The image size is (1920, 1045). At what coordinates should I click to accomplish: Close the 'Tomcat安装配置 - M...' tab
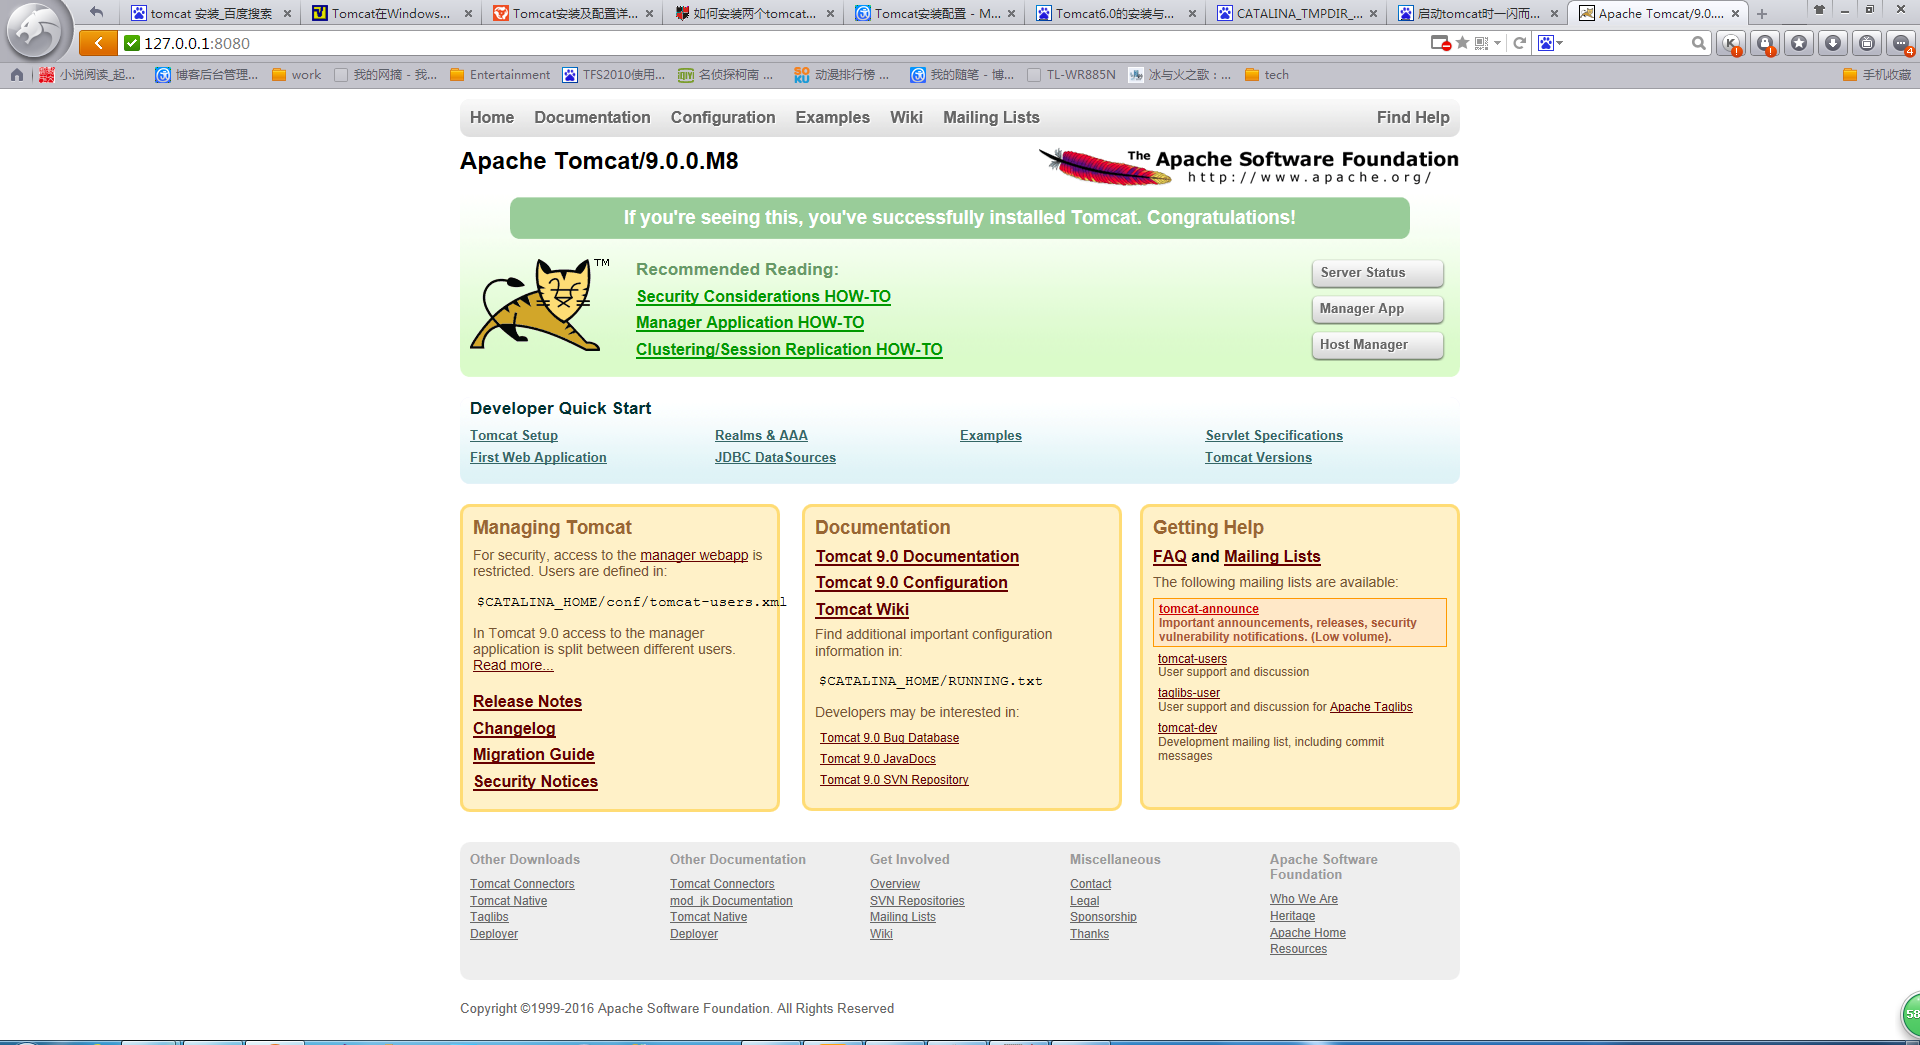[1011, 13]
